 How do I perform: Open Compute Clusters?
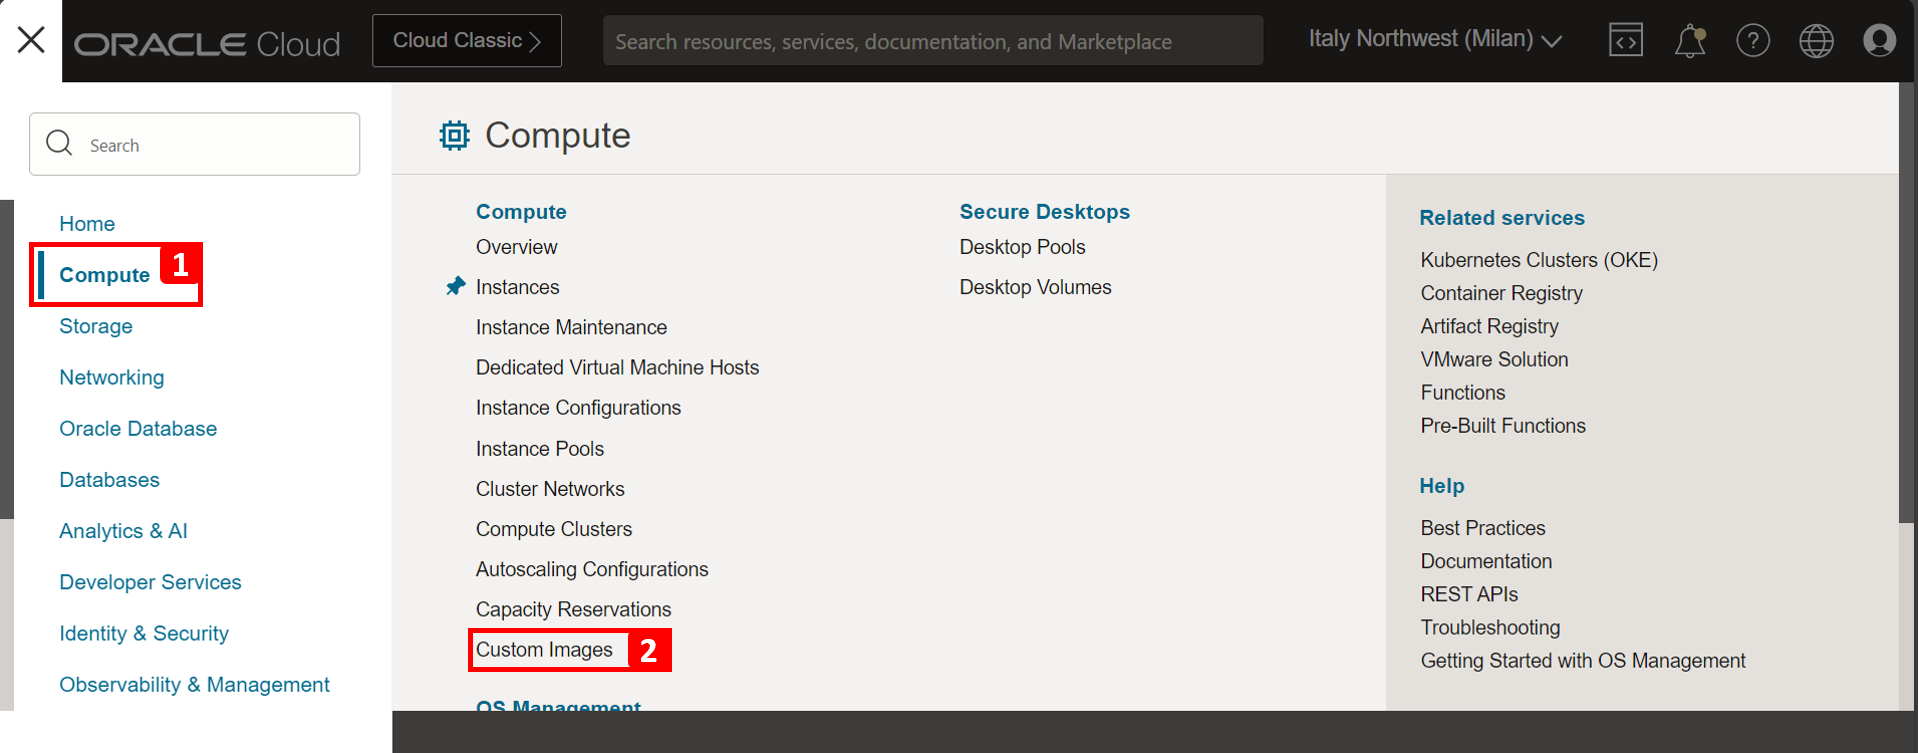point(554,529)
